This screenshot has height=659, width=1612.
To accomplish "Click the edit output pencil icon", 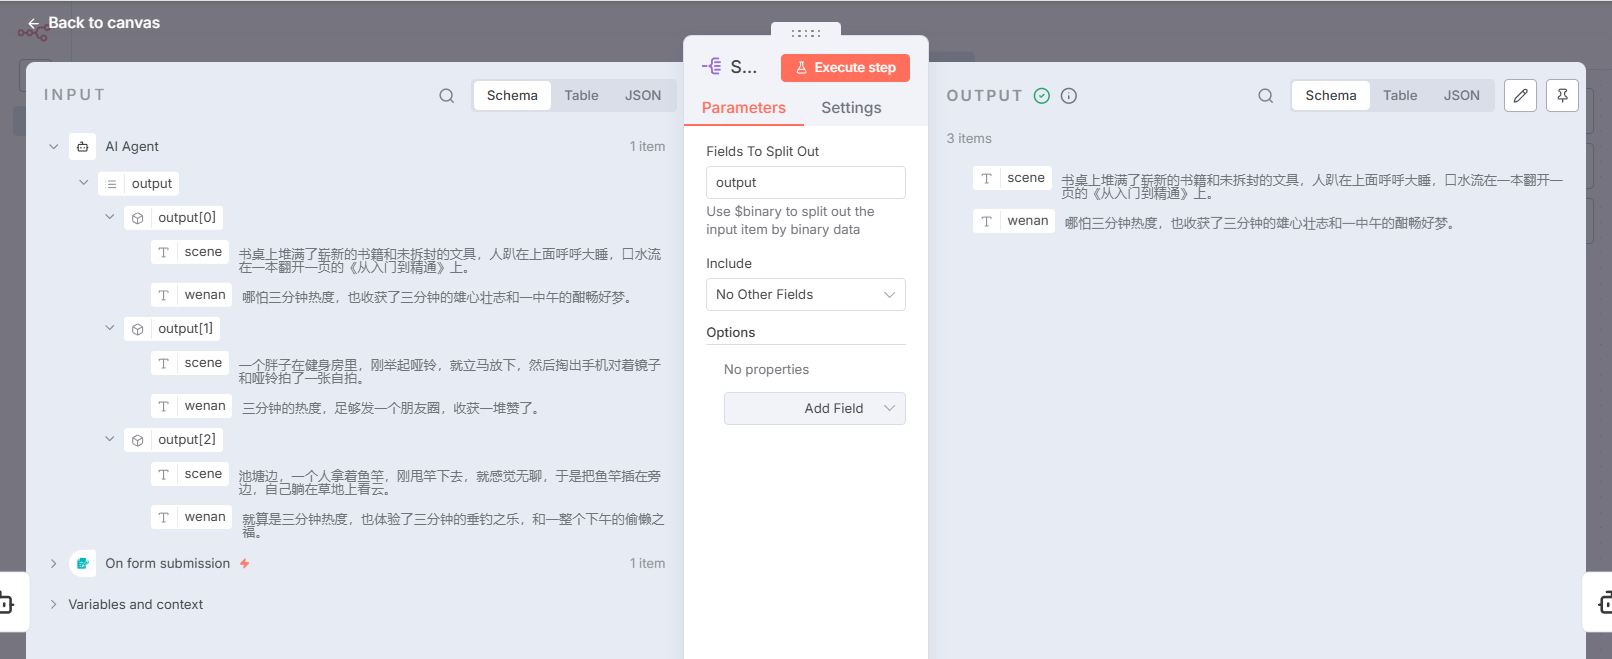I will click(x=1520, y=96).
